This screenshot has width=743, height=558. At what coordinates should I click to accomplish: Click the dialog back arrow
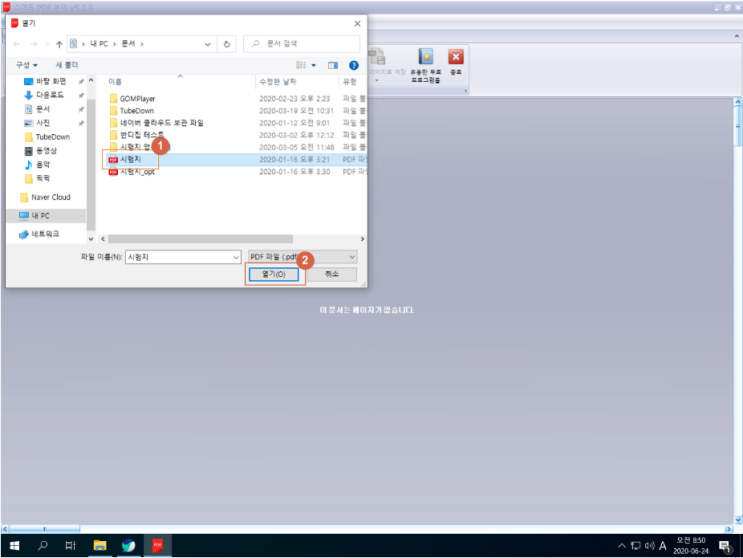click(x=17, y=44)
